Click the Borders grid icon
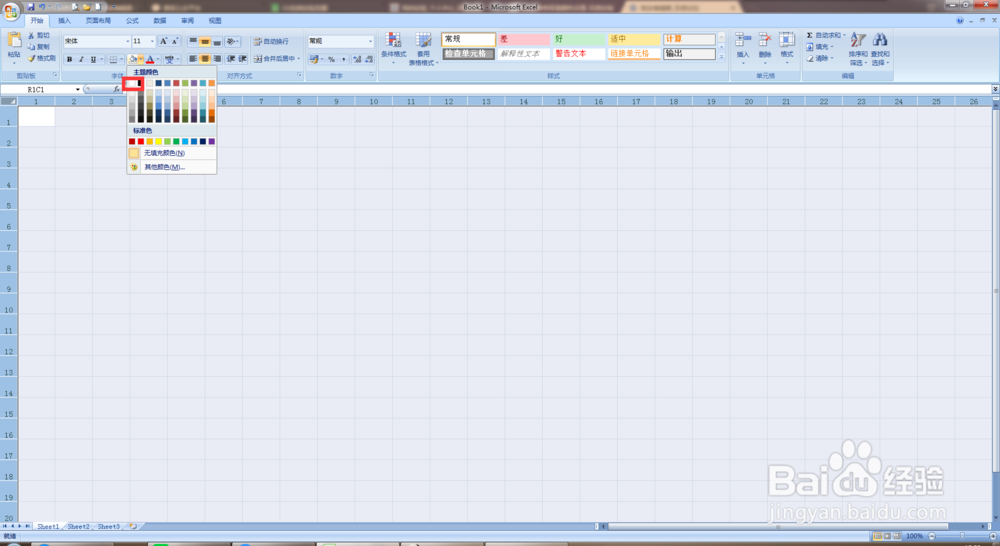Screen dimensions: 1000x546 [113, 59]
